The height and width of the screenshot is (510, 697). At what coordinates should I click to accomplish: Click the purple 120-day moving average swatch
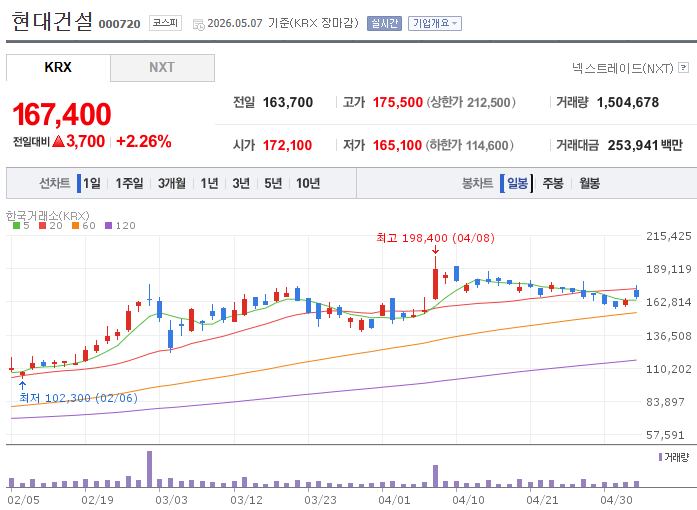[108, 225]
